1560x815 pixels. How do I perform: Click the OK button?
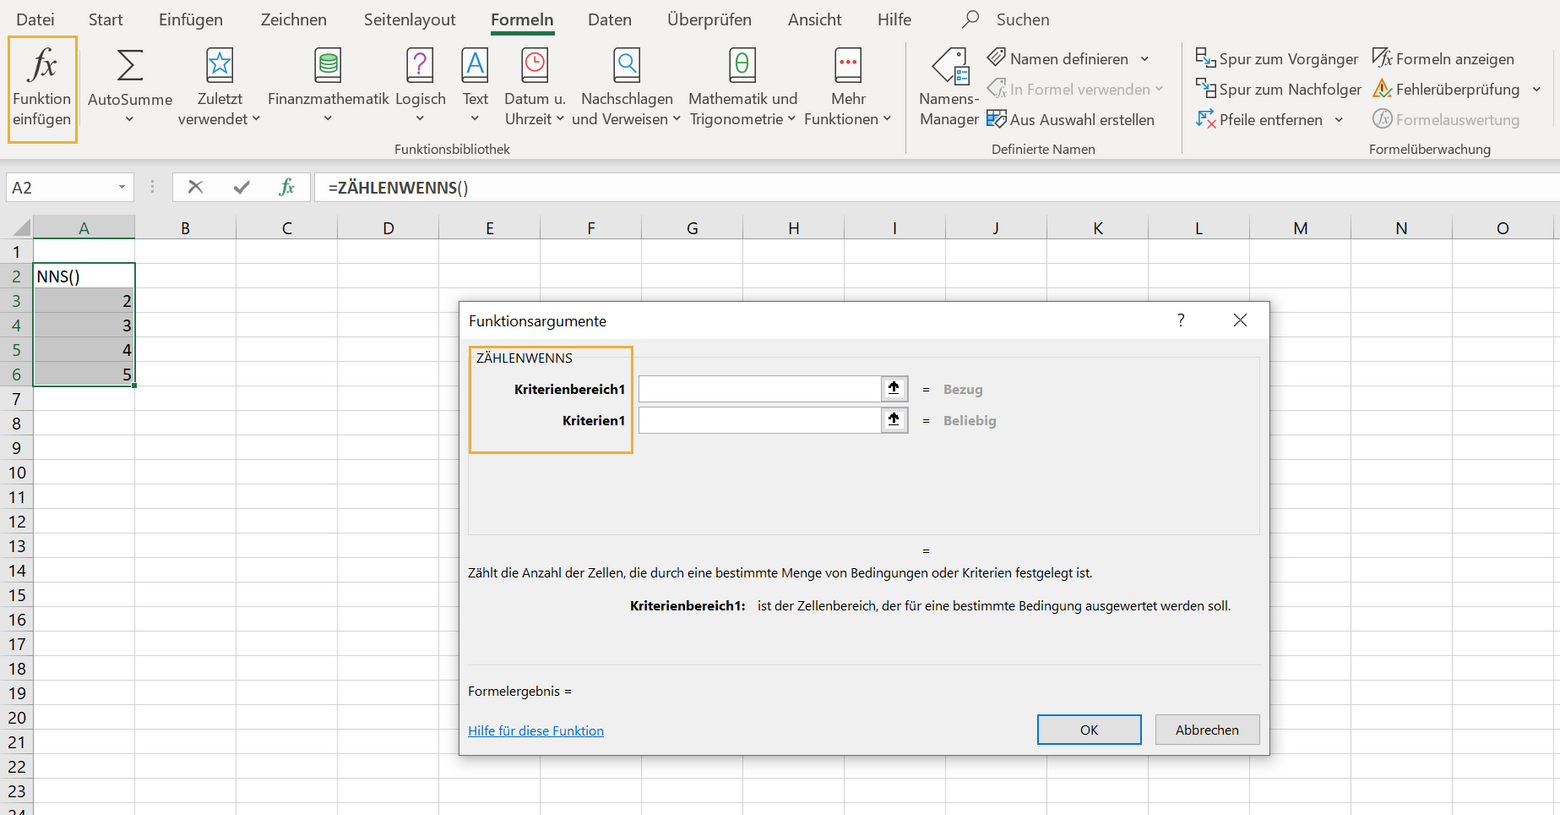1088,729
